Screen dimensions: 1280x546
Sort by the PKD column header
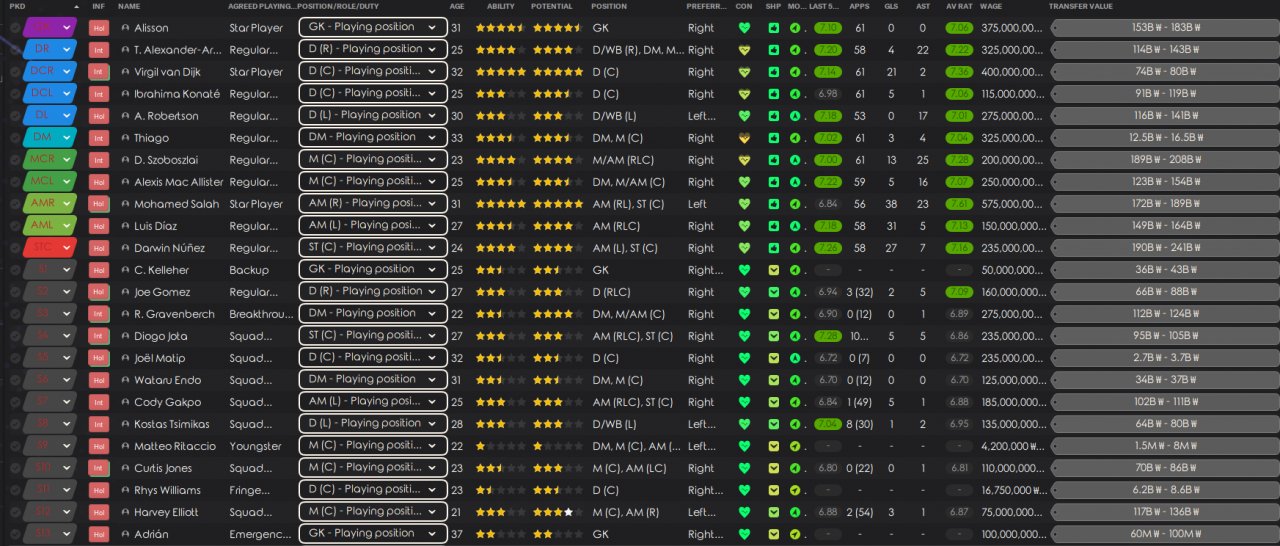tap(17, 7)
